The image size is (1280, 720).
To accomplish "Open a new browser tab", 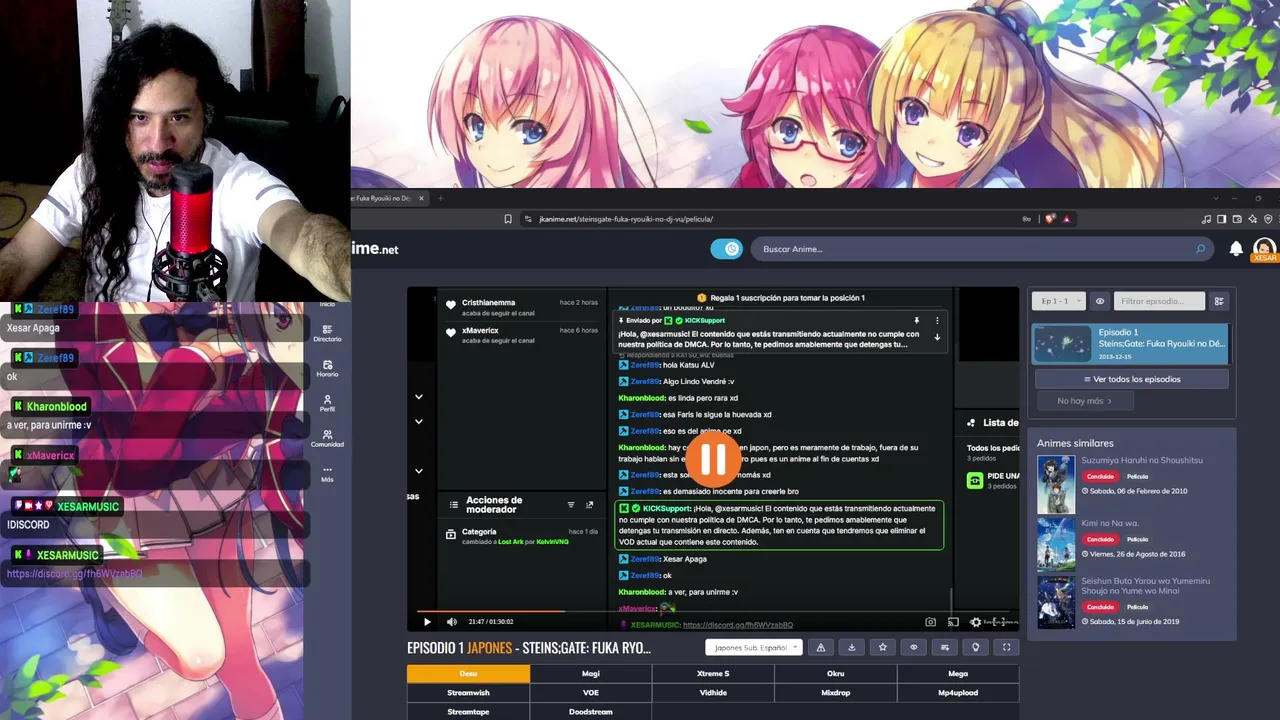I will pos(440,198).
